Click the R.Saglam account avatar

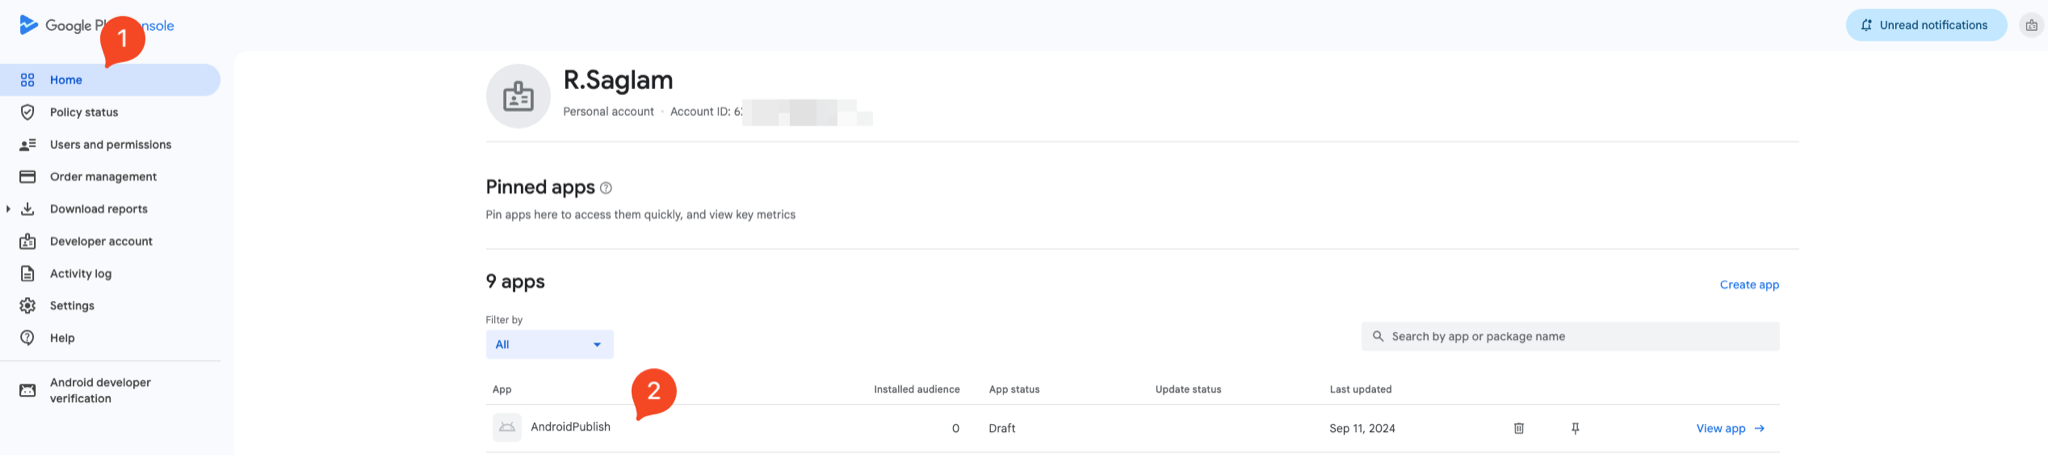[x=518, y=96]
